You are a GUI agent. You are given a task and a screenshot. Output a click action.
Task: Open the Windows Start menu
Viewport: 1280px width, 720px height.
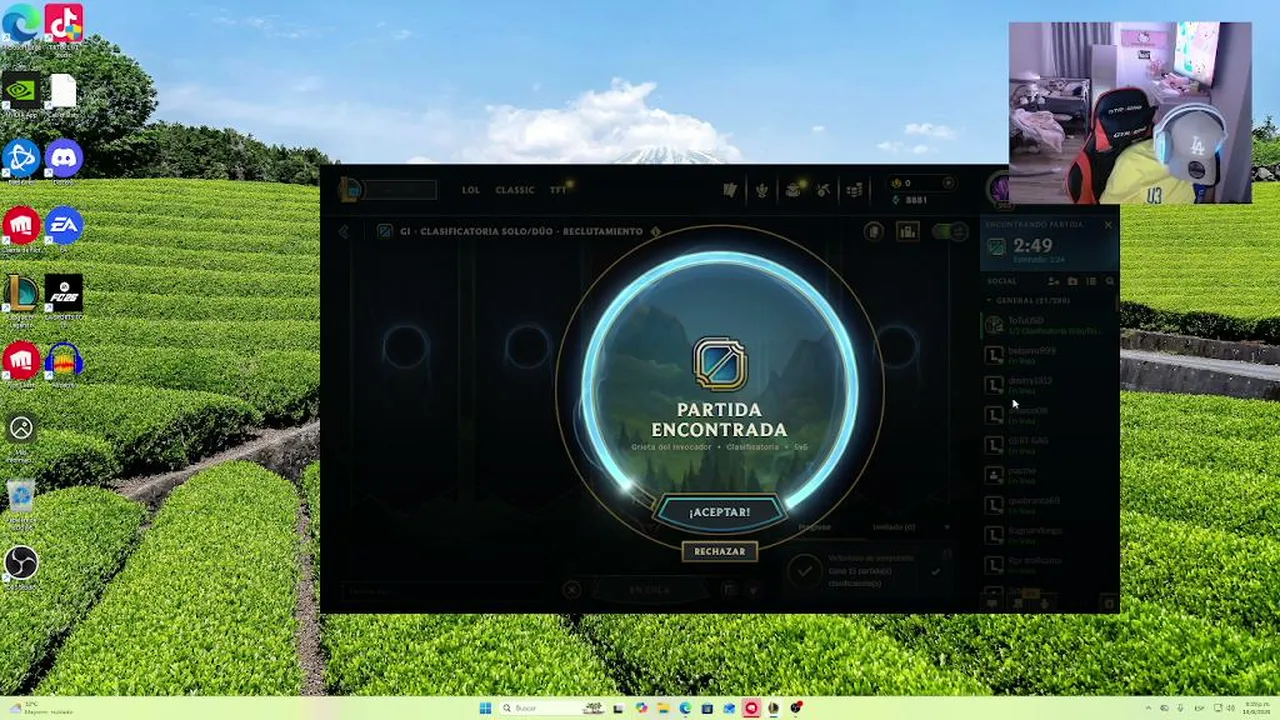point(485,708)
